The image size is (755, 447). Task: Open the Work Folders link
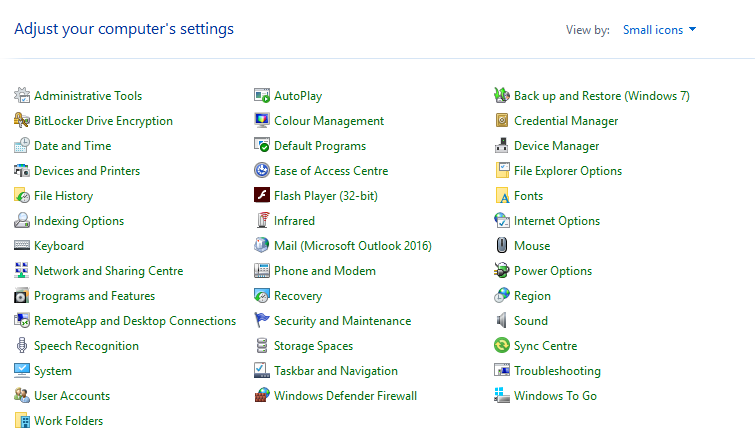68,421
